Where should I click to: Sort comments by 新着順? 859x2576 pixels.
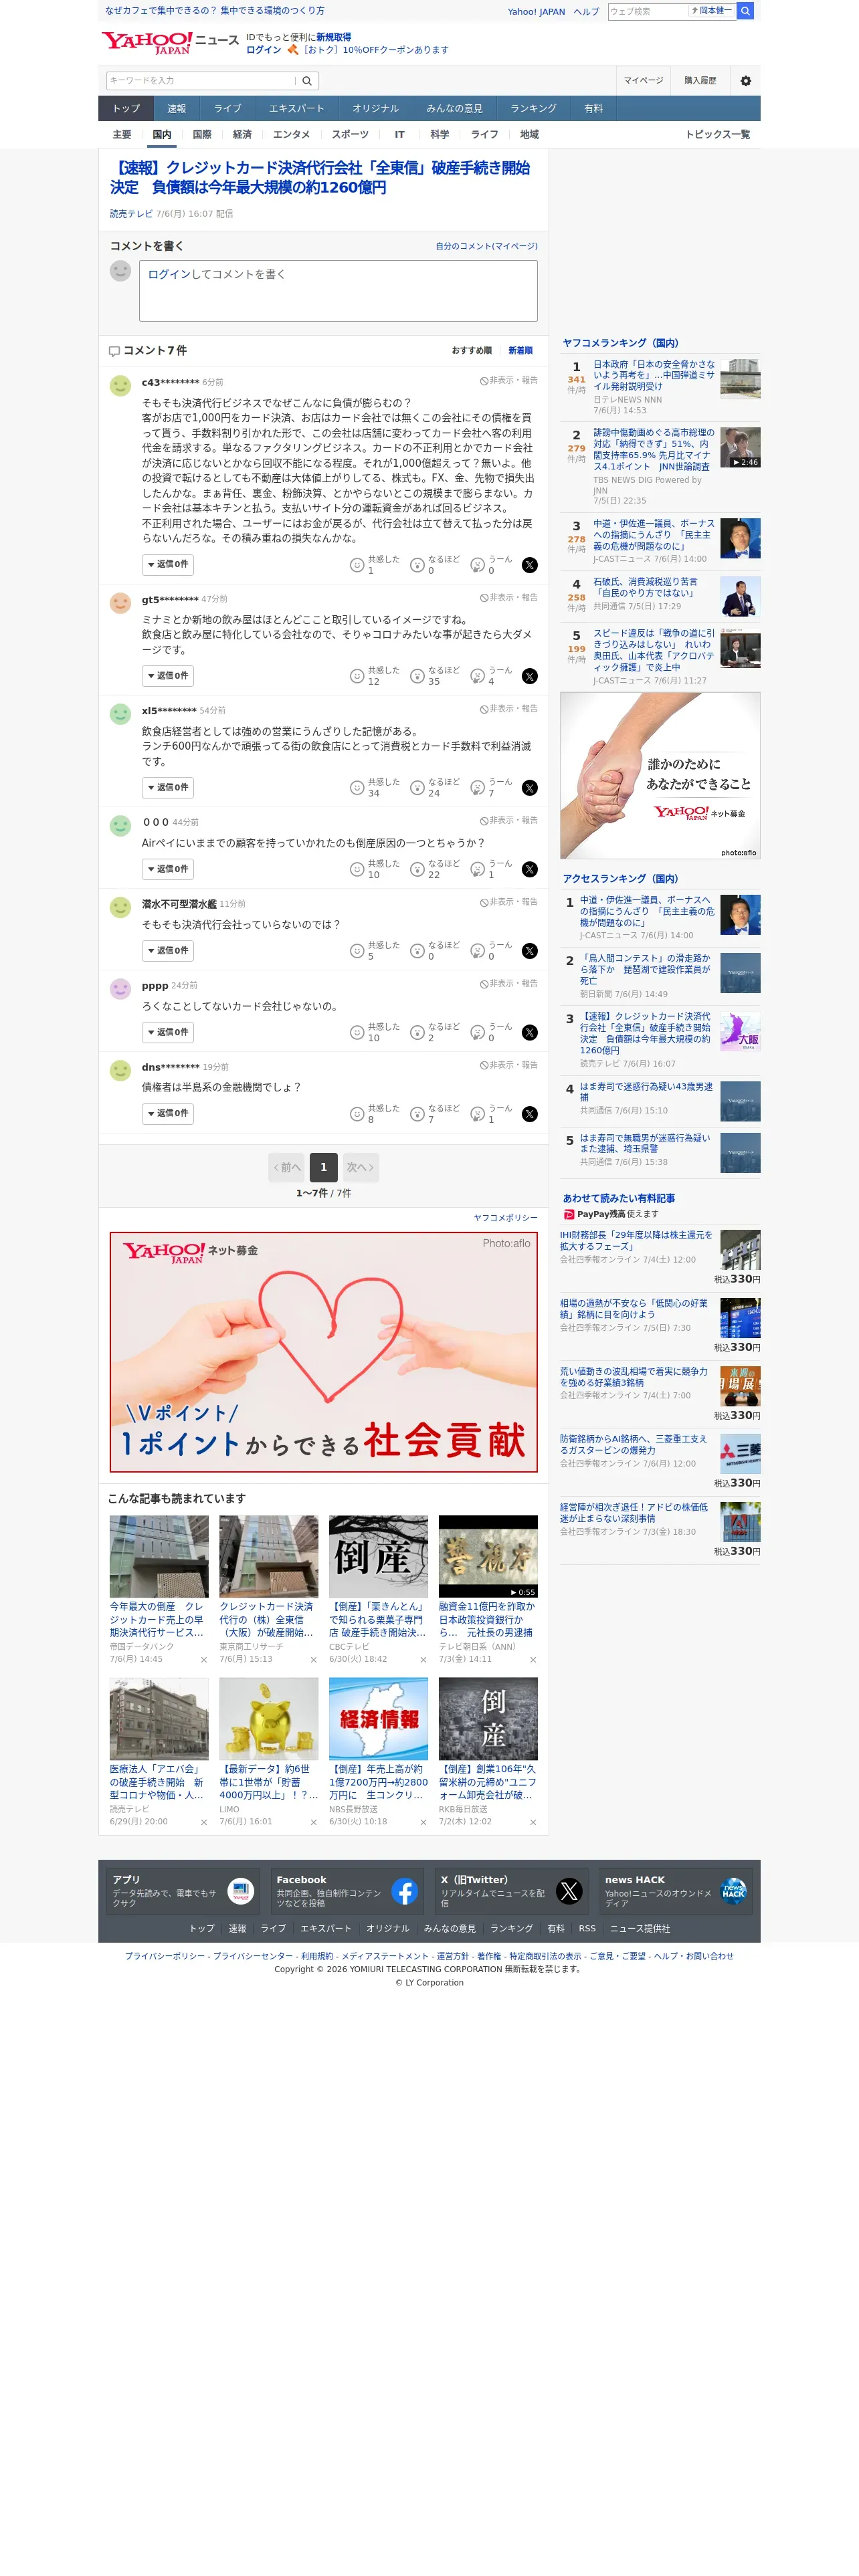[x=520, y=351]
